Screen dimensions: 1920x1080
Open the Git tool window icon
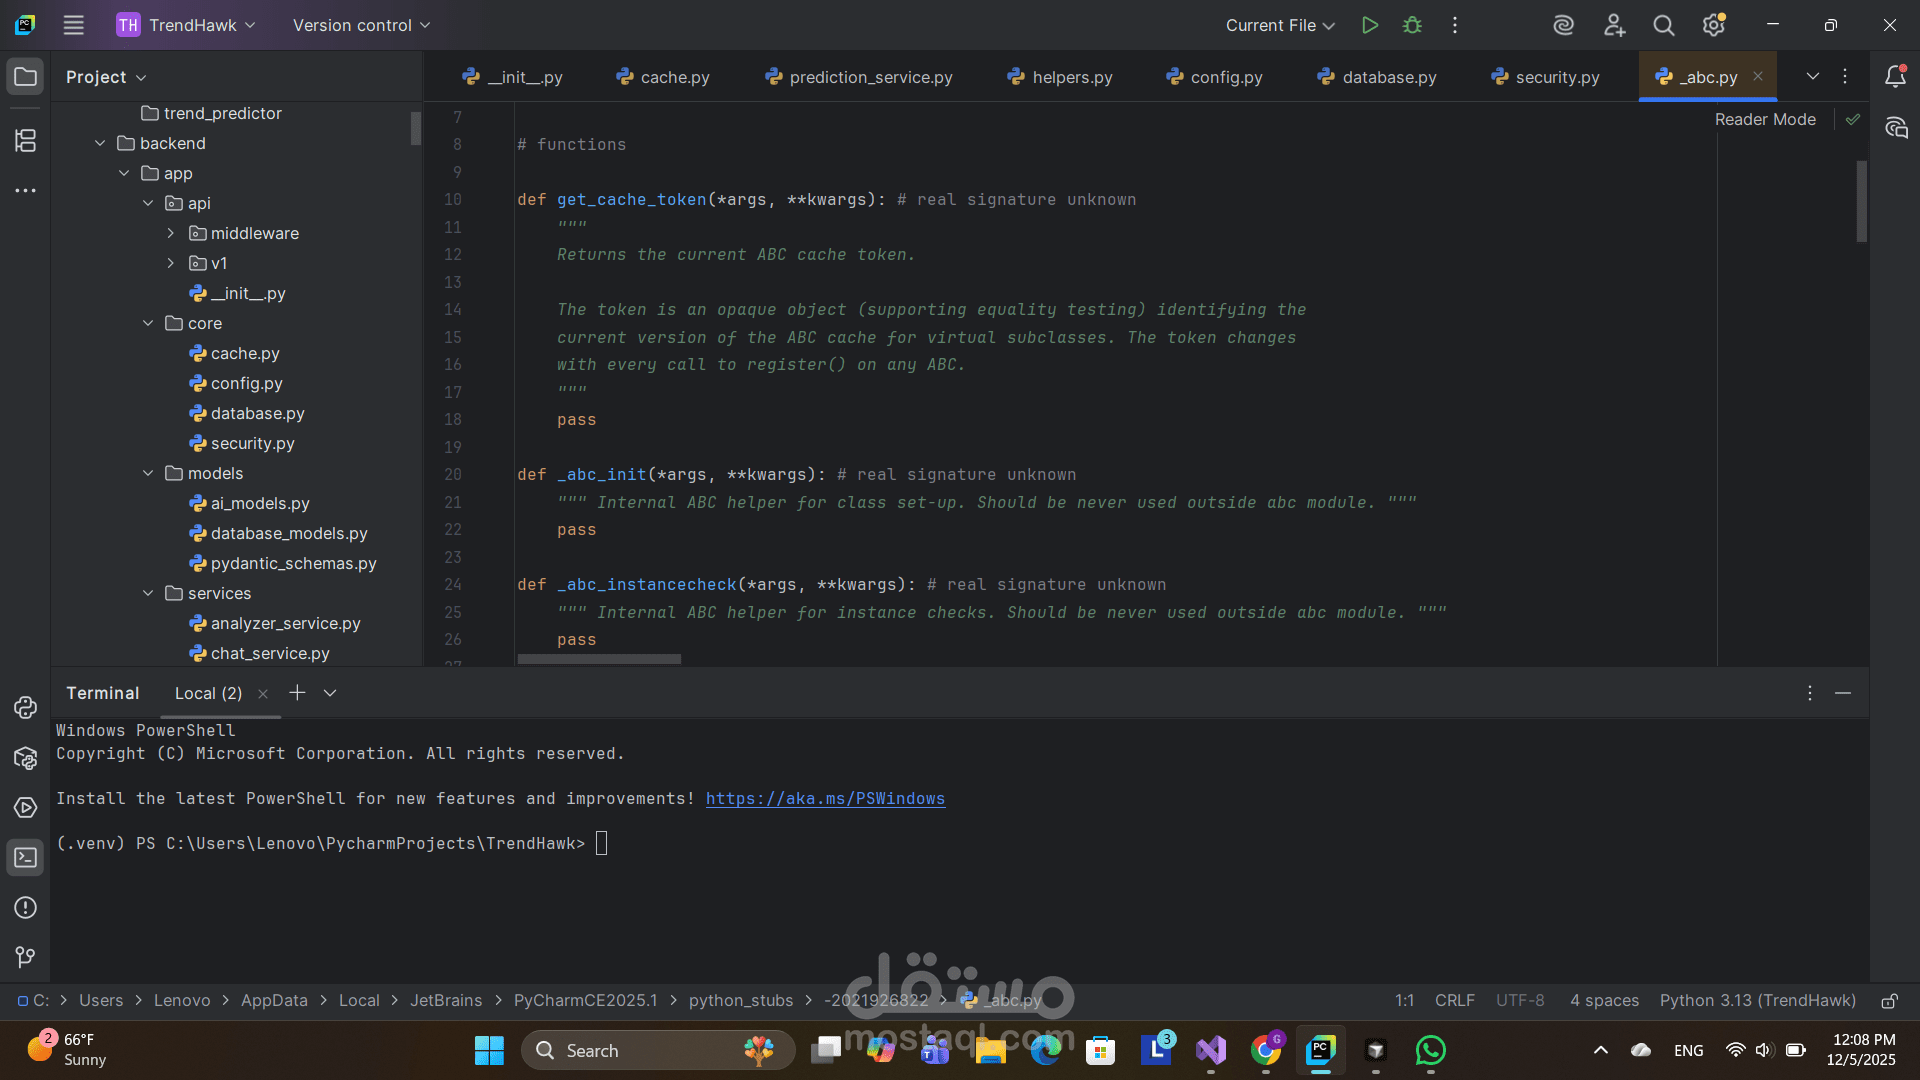(26, 957)
